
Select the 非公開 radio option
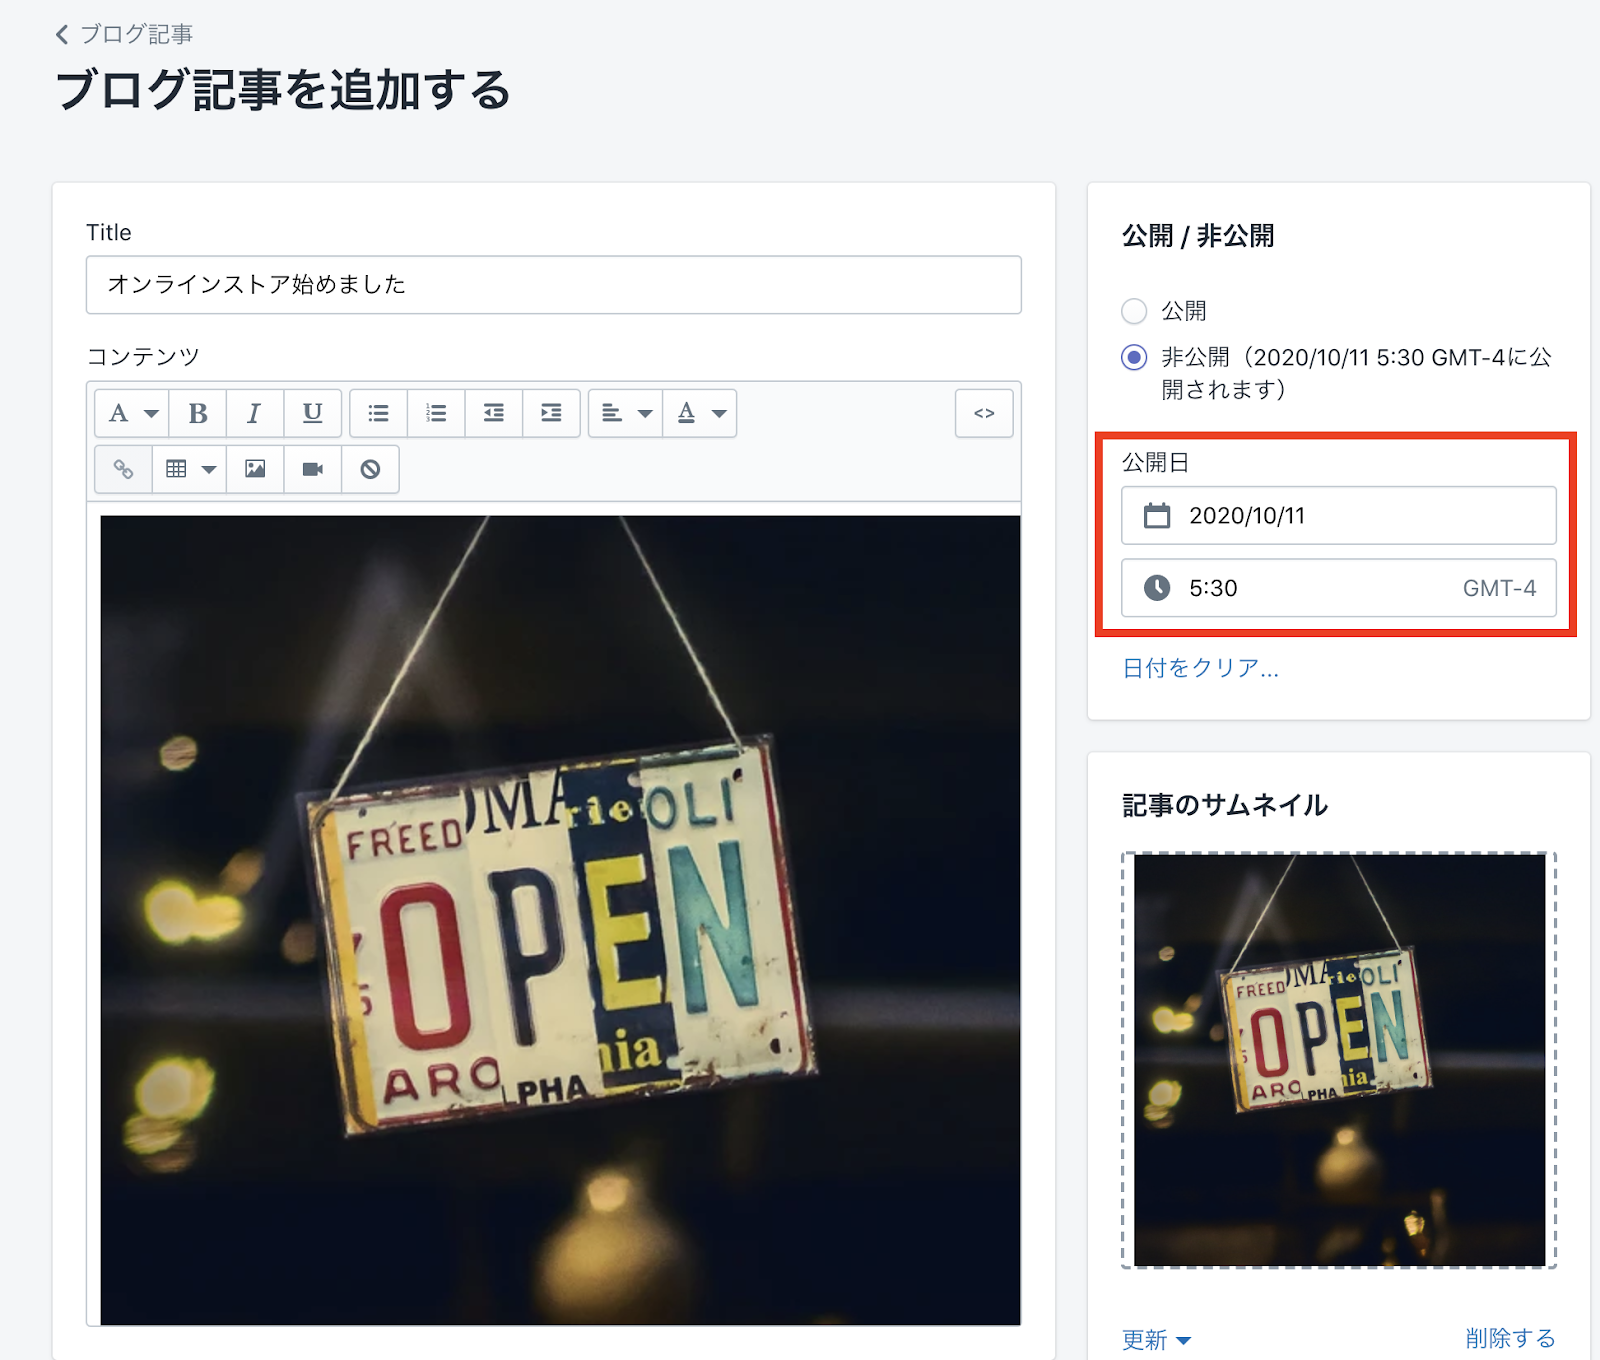click(1134, 358)
